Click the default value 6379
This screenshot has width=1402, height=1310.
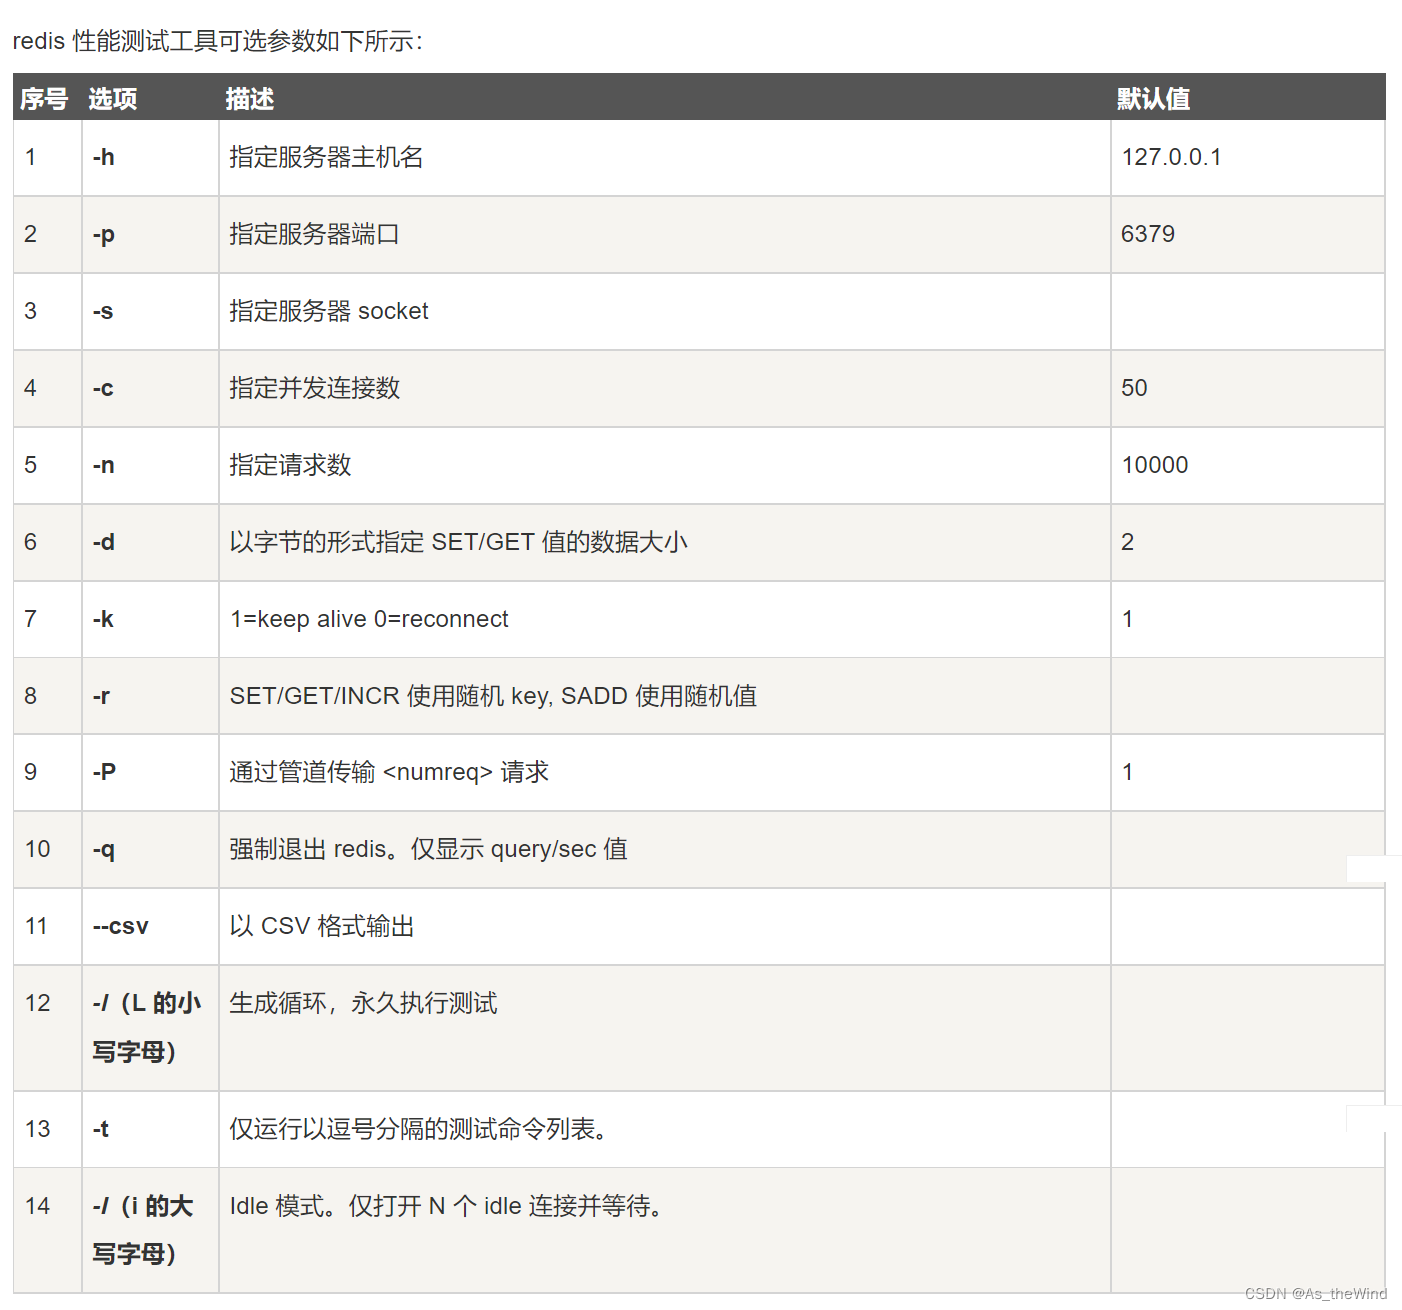pos(1148,234)
